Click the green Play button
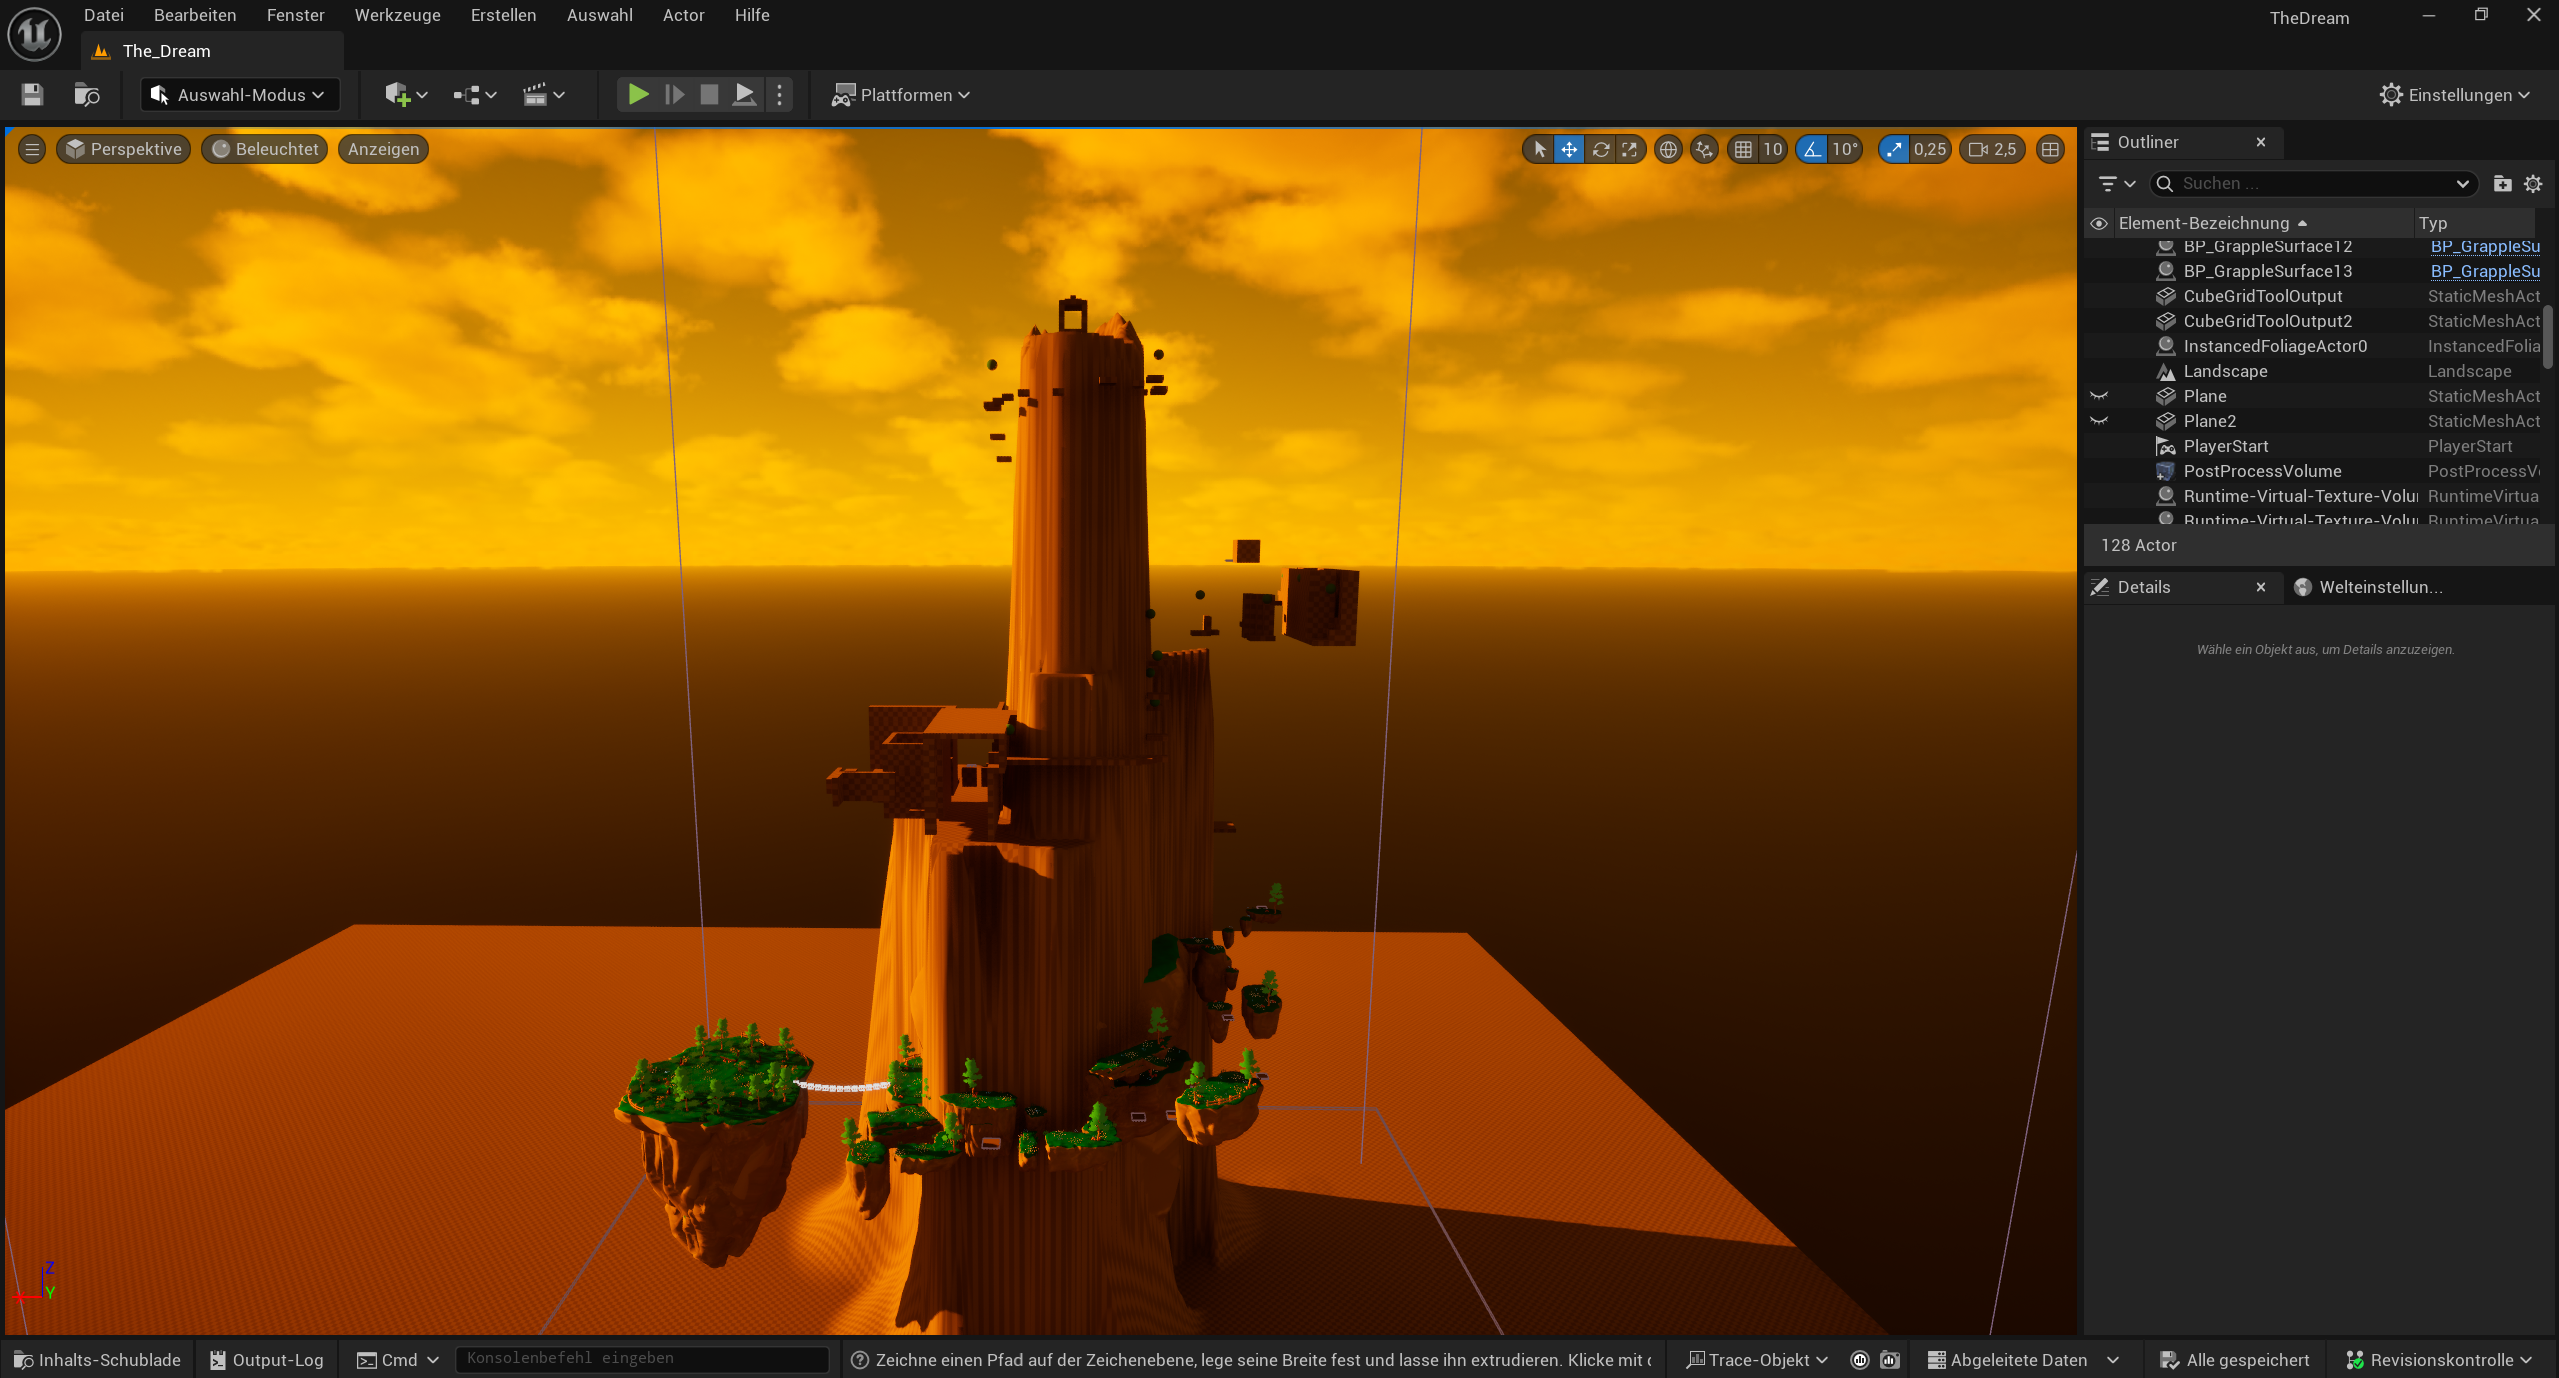This screenshot has height=1378, width=2559. click(x=638, y=95)
